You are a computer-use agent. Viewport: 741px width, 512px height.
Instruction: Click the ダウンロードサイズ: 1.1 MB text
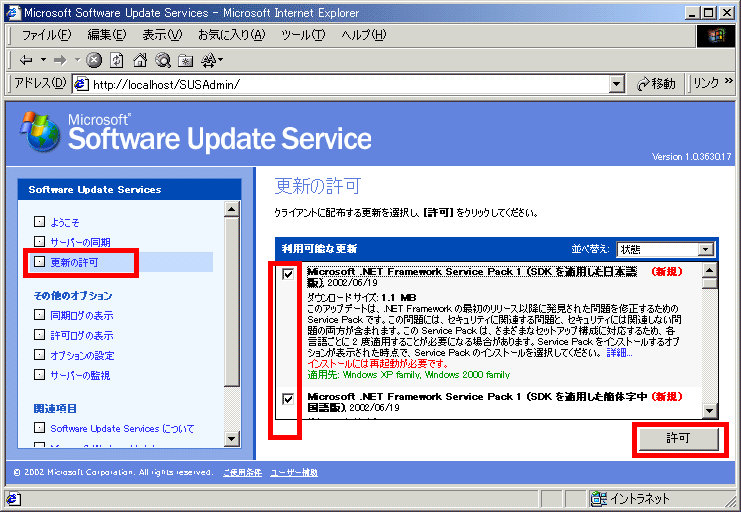tap(362, 297)
